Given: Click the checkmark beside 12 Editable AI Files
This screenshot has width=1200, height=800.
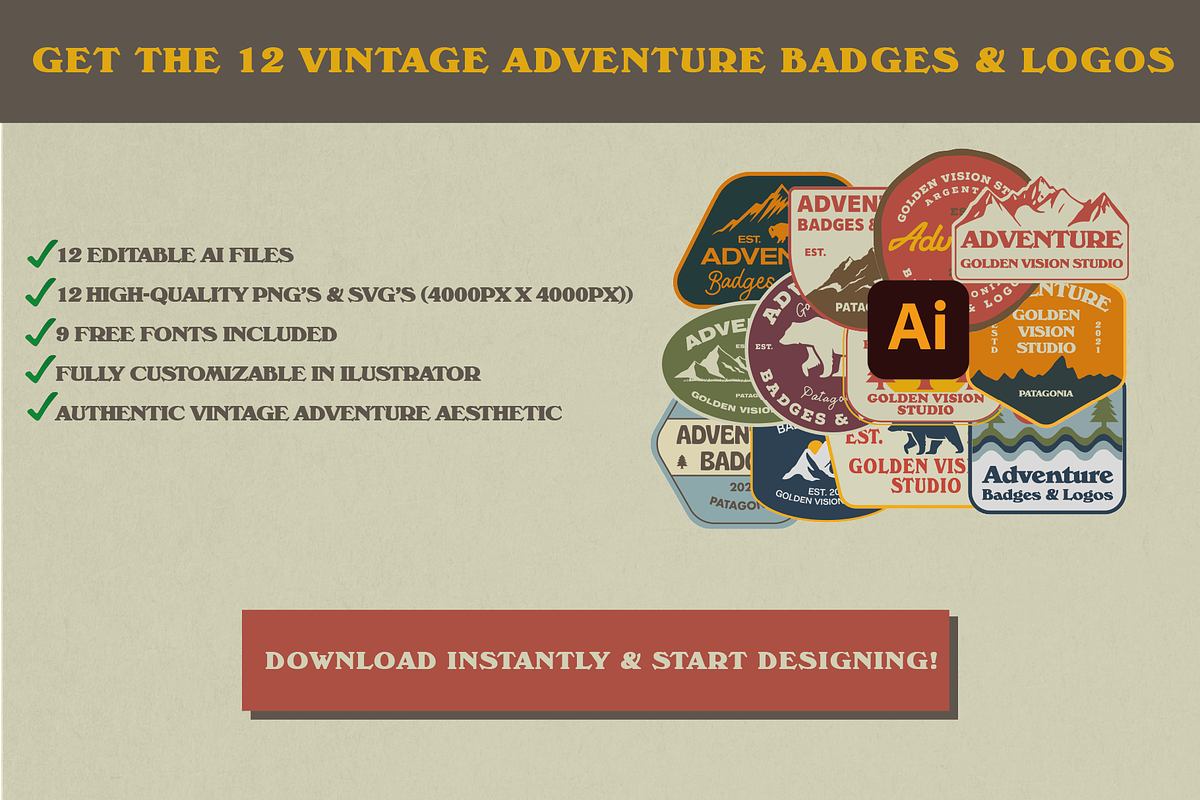Looking at the screenshot, I should [40, 253].
